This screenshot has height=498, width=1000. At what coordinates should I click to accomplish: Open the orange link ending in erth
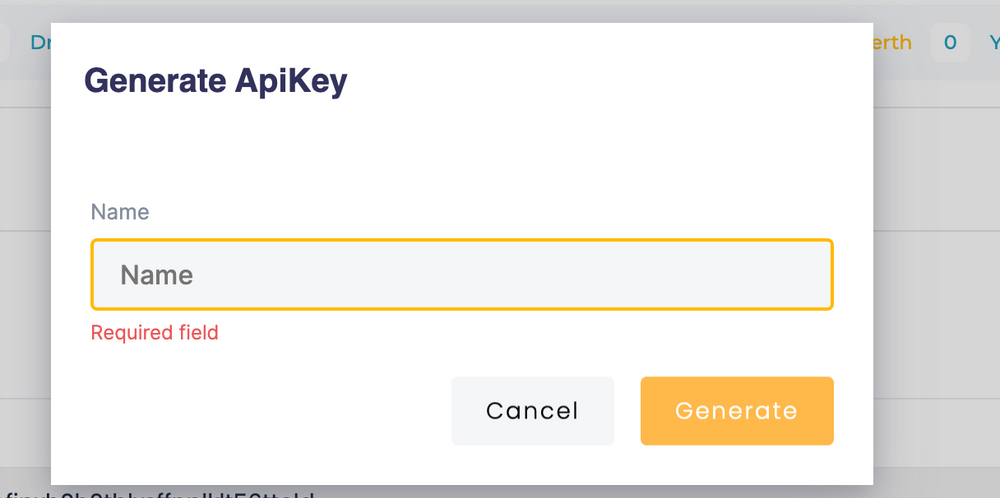[892, 43]
